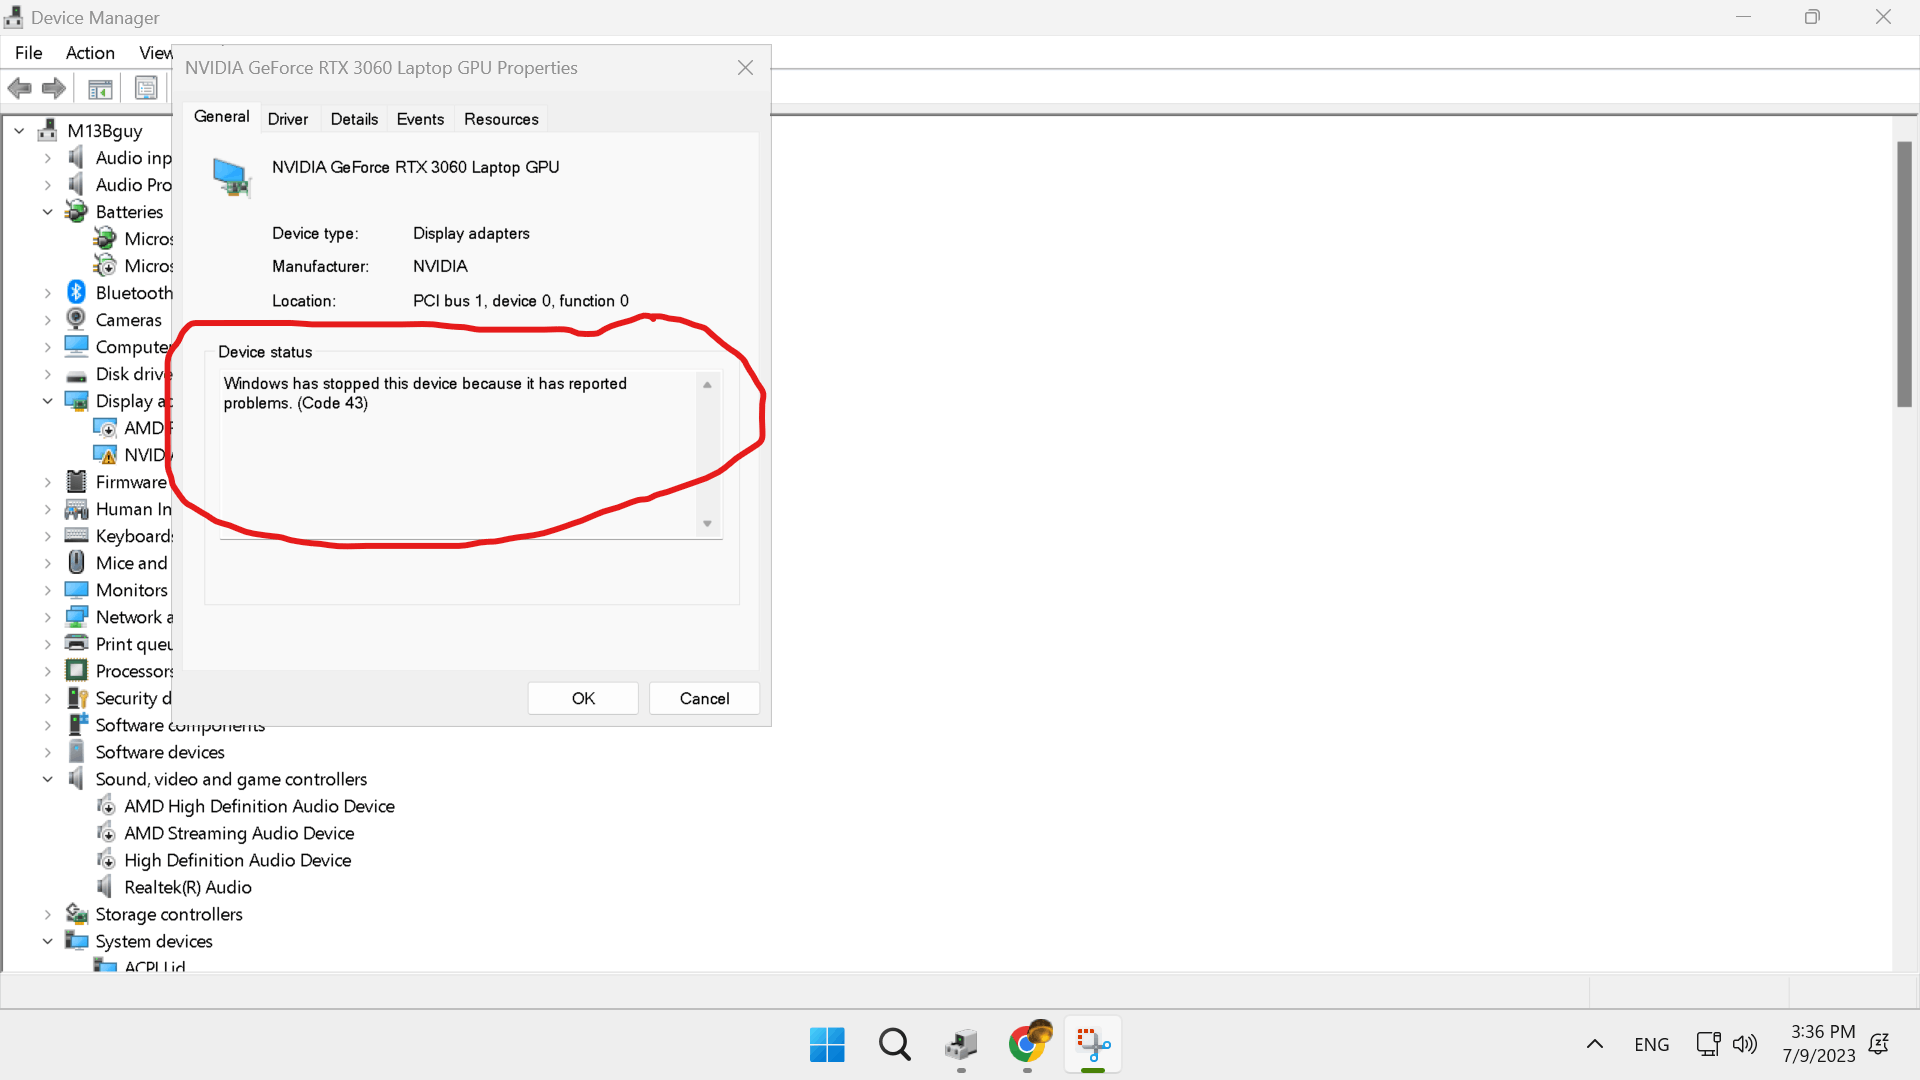This screenshot has height=1080, width=1920.
Task: Click the Storage controllers icon
Action: pos(76,913)
